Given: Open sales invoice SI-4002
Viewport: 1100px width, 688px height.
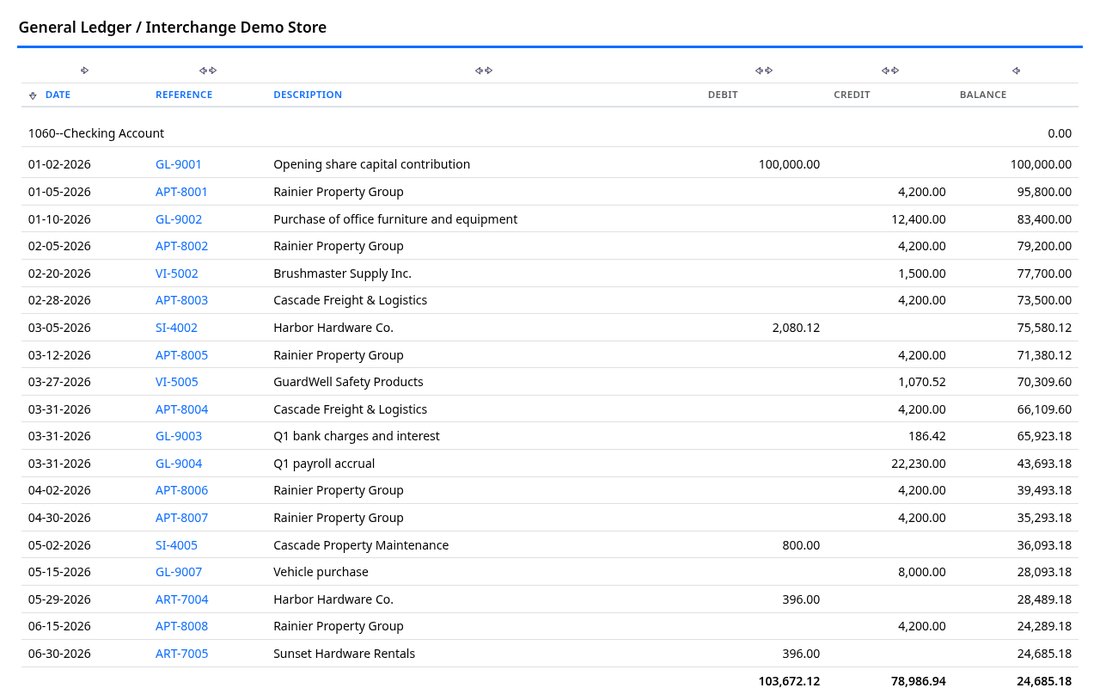Looking at the screenshot, I should 176,328.
